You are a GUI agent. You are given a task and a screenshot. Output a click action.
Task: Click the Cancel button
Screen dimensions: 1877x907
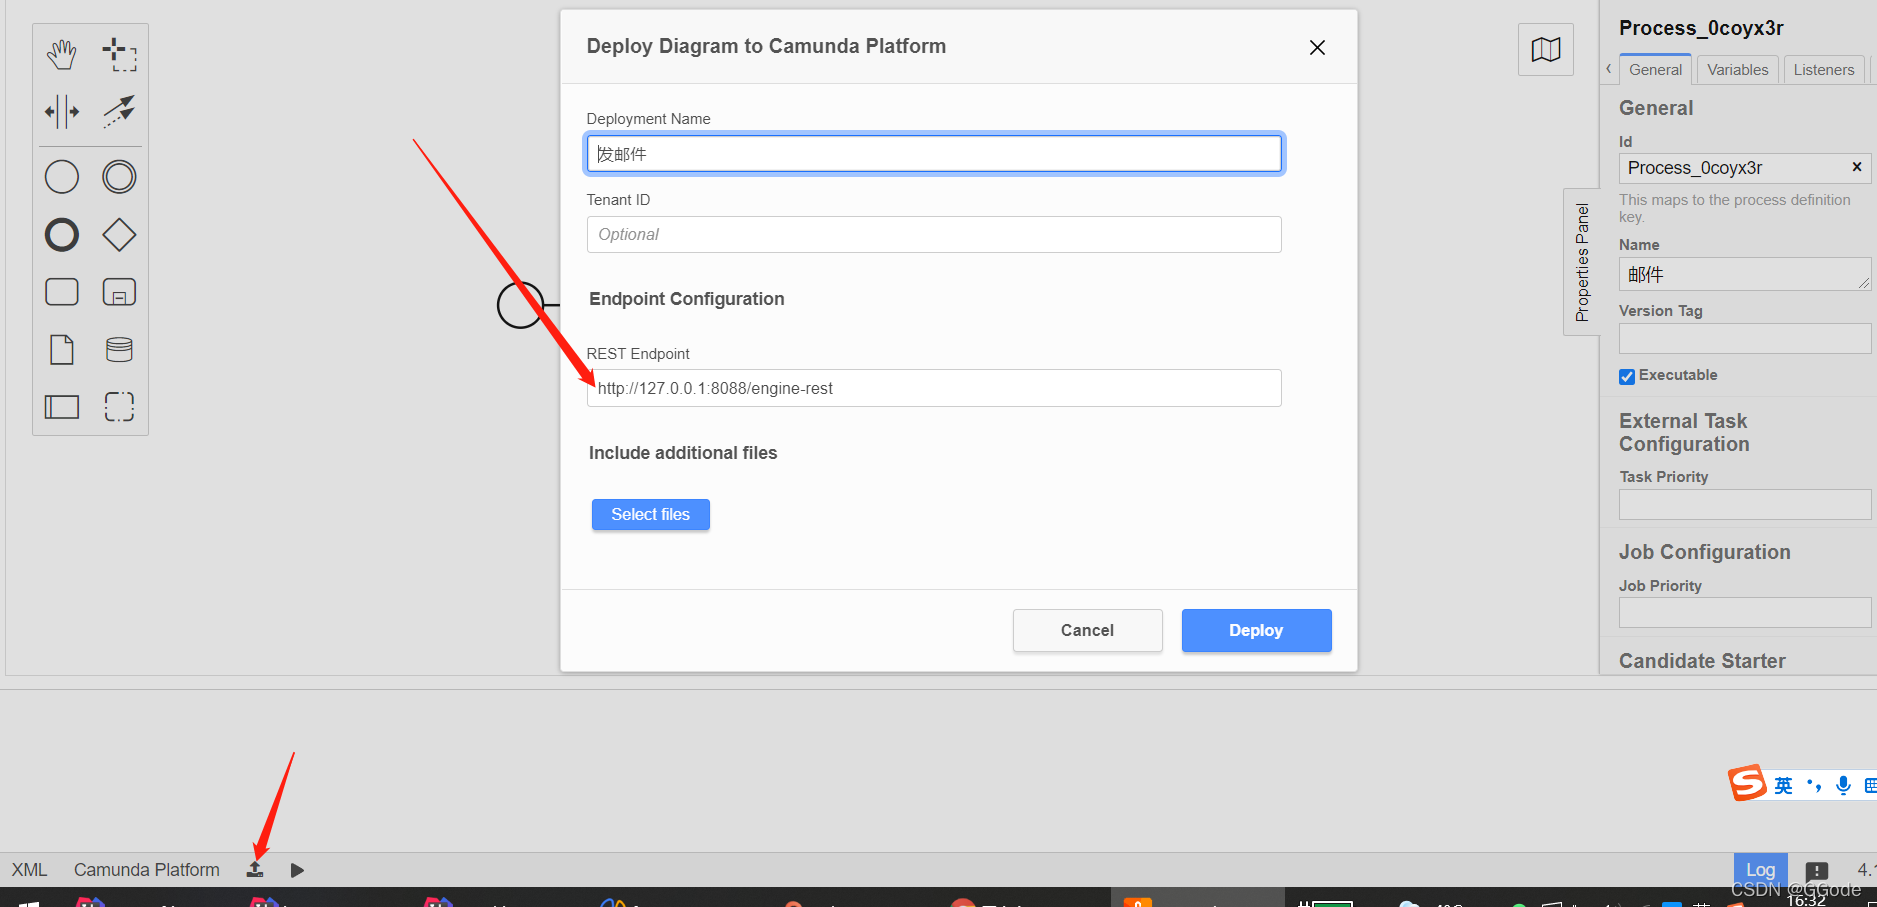click(x=1087, y=630)
